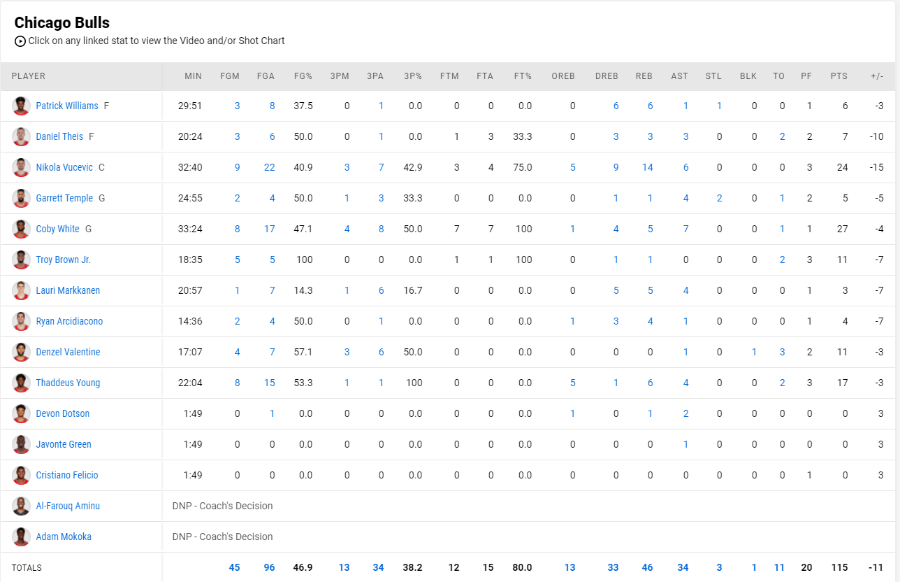Click the FG% column header
Image resolution: width=900 pixels, height=582 pixels.
pos(303,76)
